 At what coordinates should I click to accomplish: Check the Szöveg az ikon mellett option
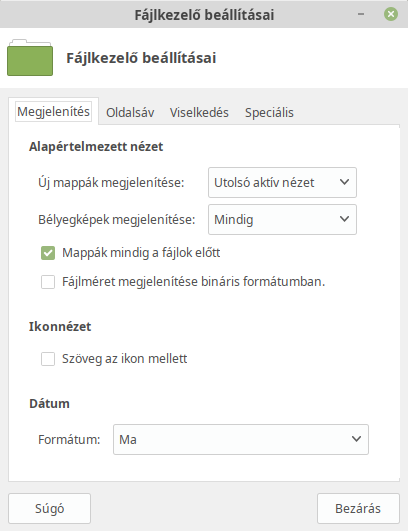click(48, 359)
